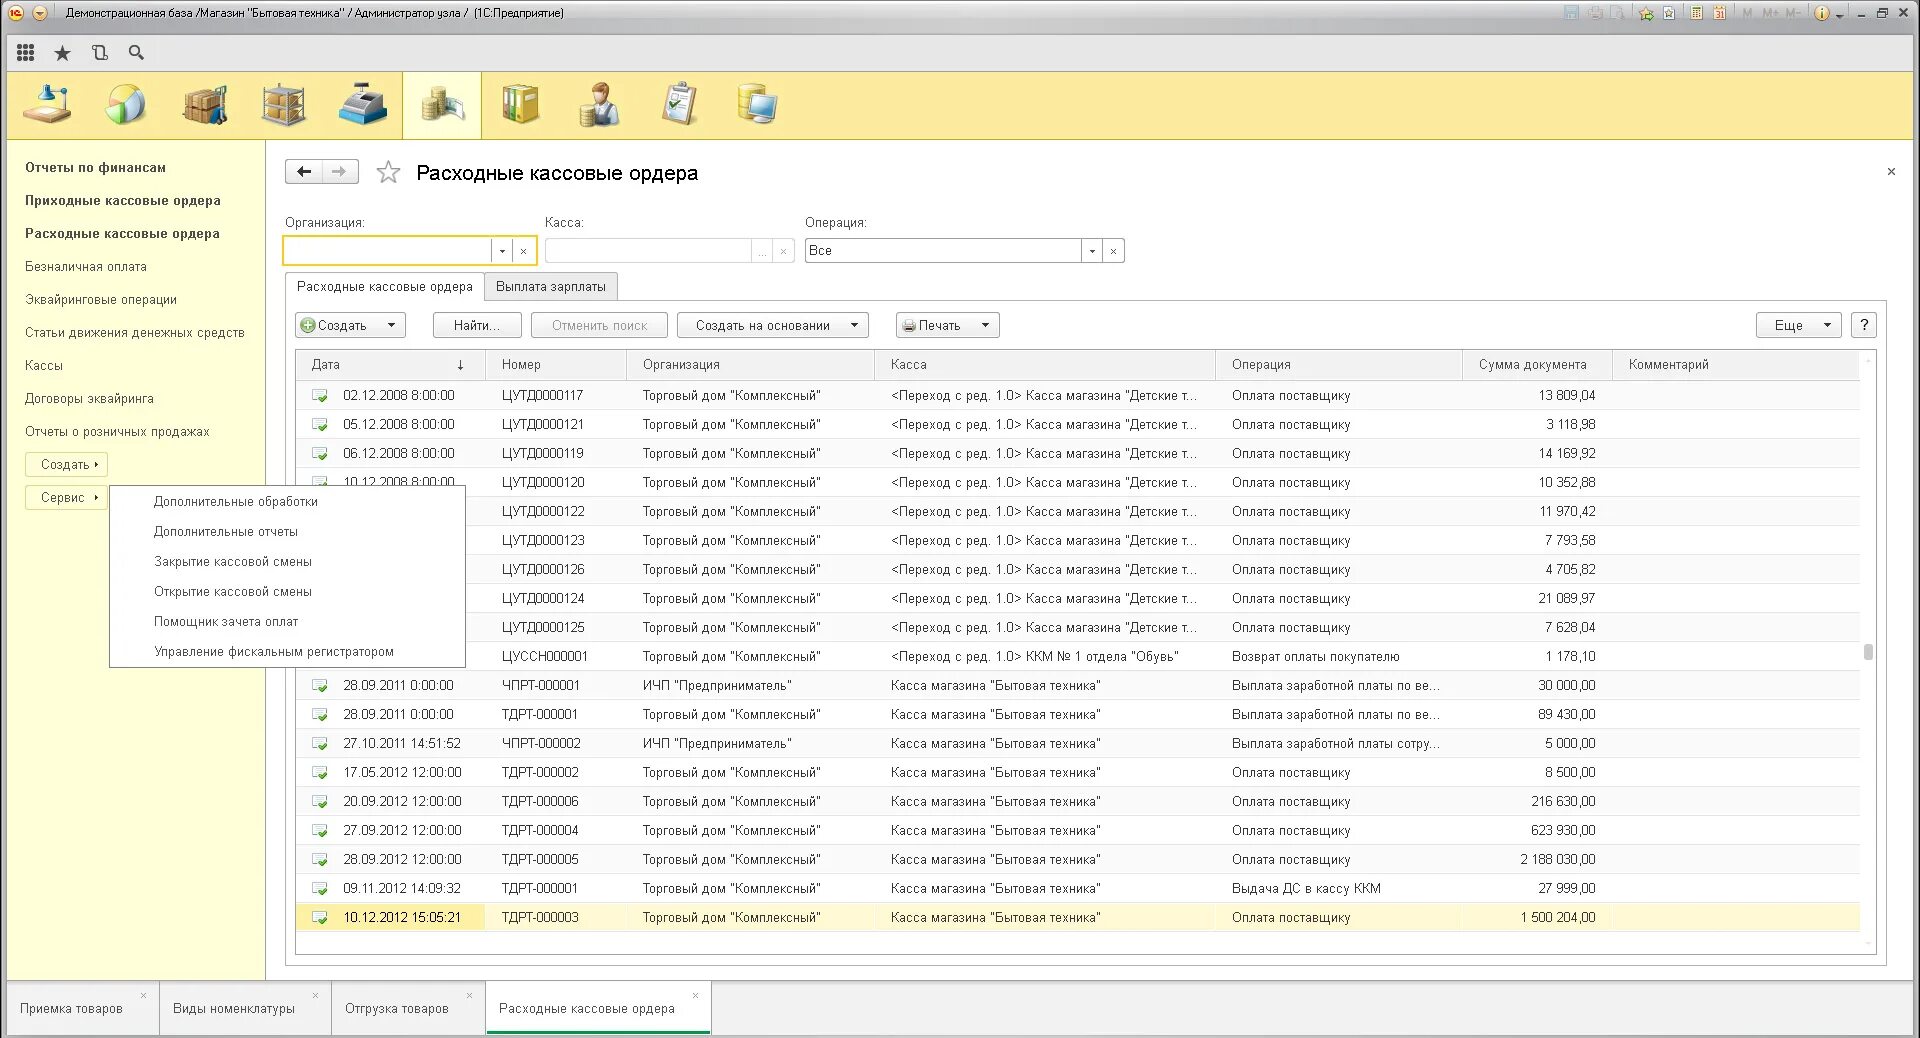Open the history scroll icon
Image resolution: width=1920 pixels, height=1038 pixels.
pyautogui.click(x=99, y=53)
